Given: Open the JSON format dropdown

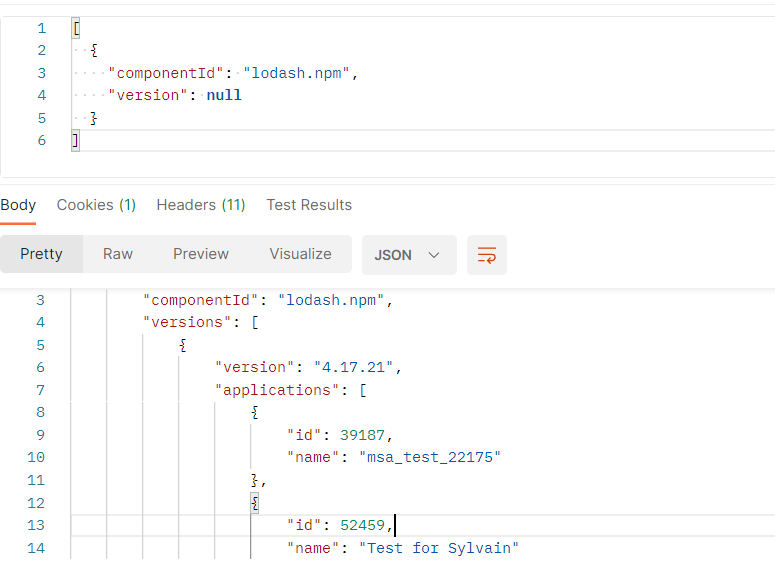Looking at the screenshot, I should (x=408, y=255).
